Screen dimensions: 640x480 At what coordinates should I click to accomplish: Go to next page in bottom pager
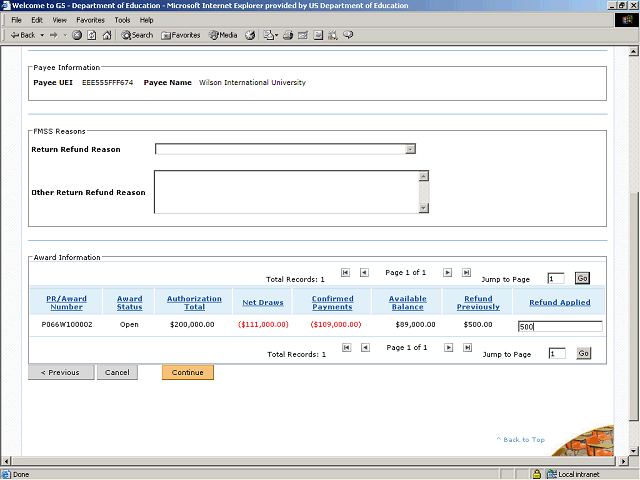[x=449, y=347]
